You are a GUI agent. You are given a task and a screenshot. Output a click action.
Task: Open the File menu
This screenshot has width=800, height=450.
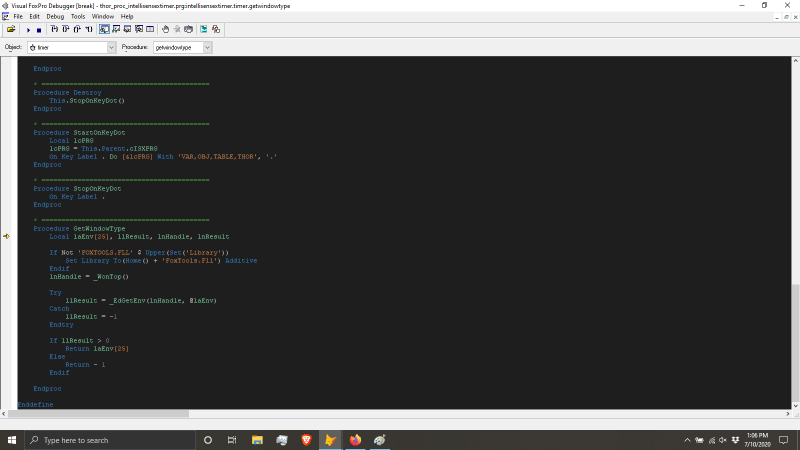[x=18, y=16]
